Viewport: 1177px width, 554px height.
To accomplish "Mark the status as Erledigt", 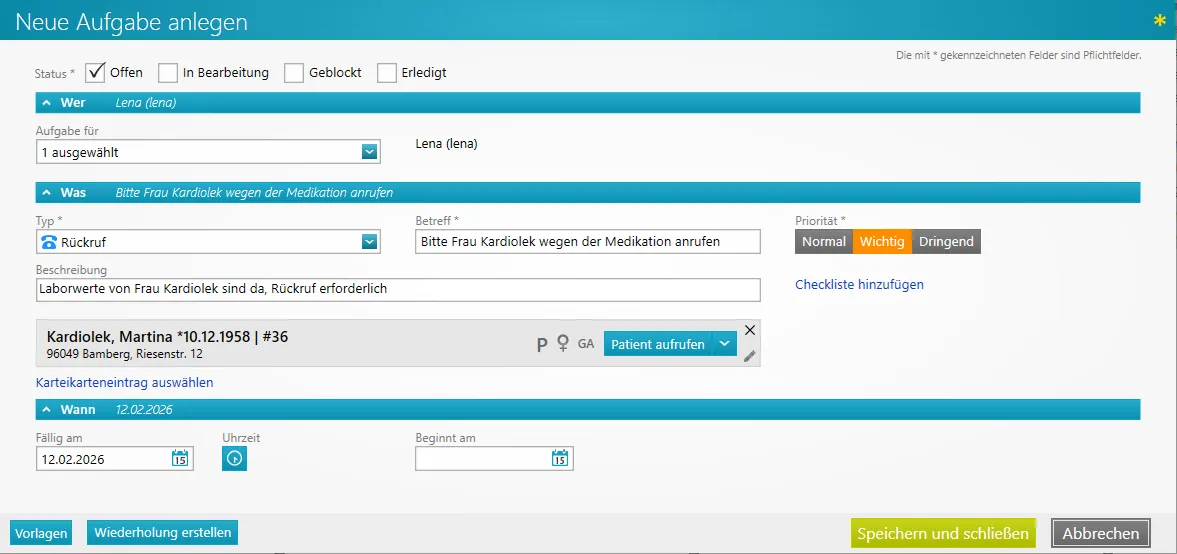I will pyautogui.click(x=386, y=73).
